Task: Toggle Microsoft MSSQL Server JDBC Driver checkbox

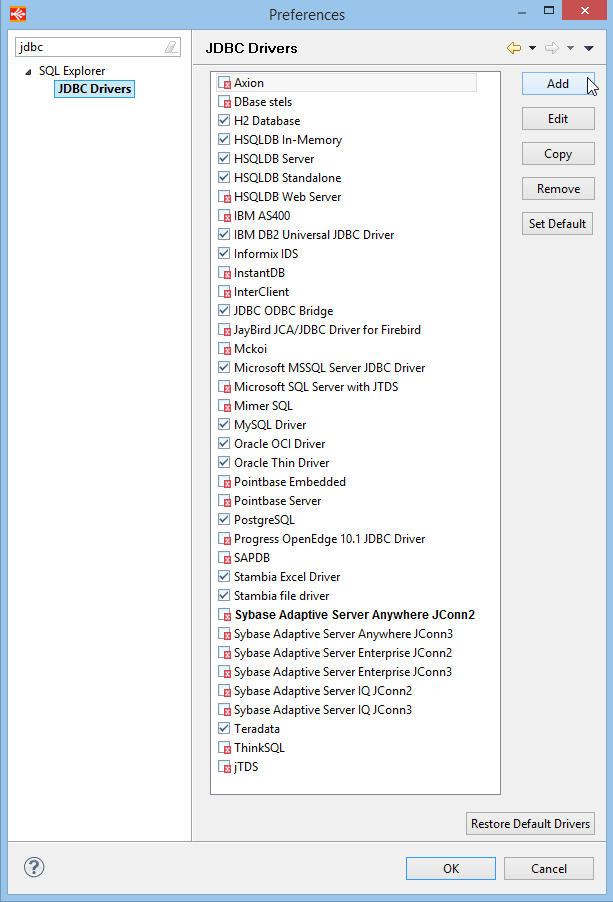Action: coord(224,368)
